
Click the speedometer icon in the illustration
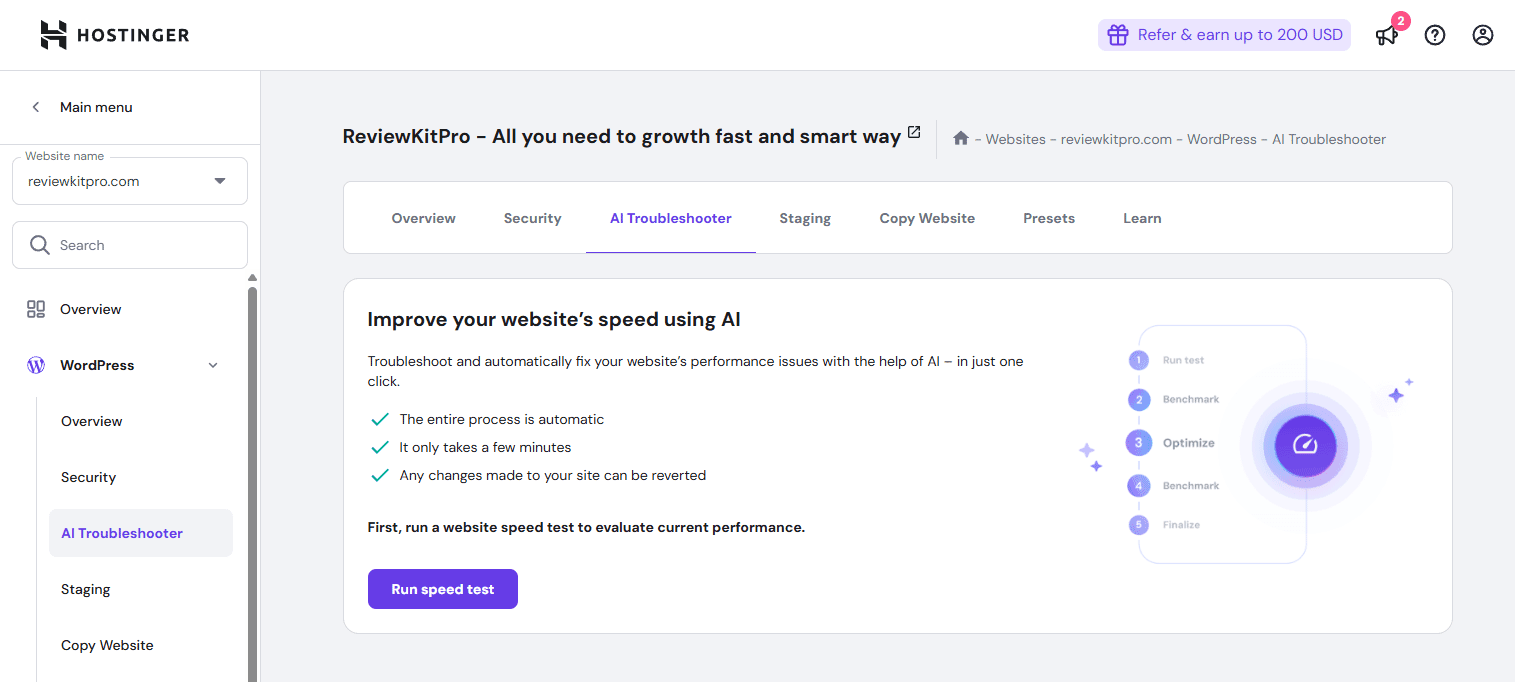pos(1305,444)
